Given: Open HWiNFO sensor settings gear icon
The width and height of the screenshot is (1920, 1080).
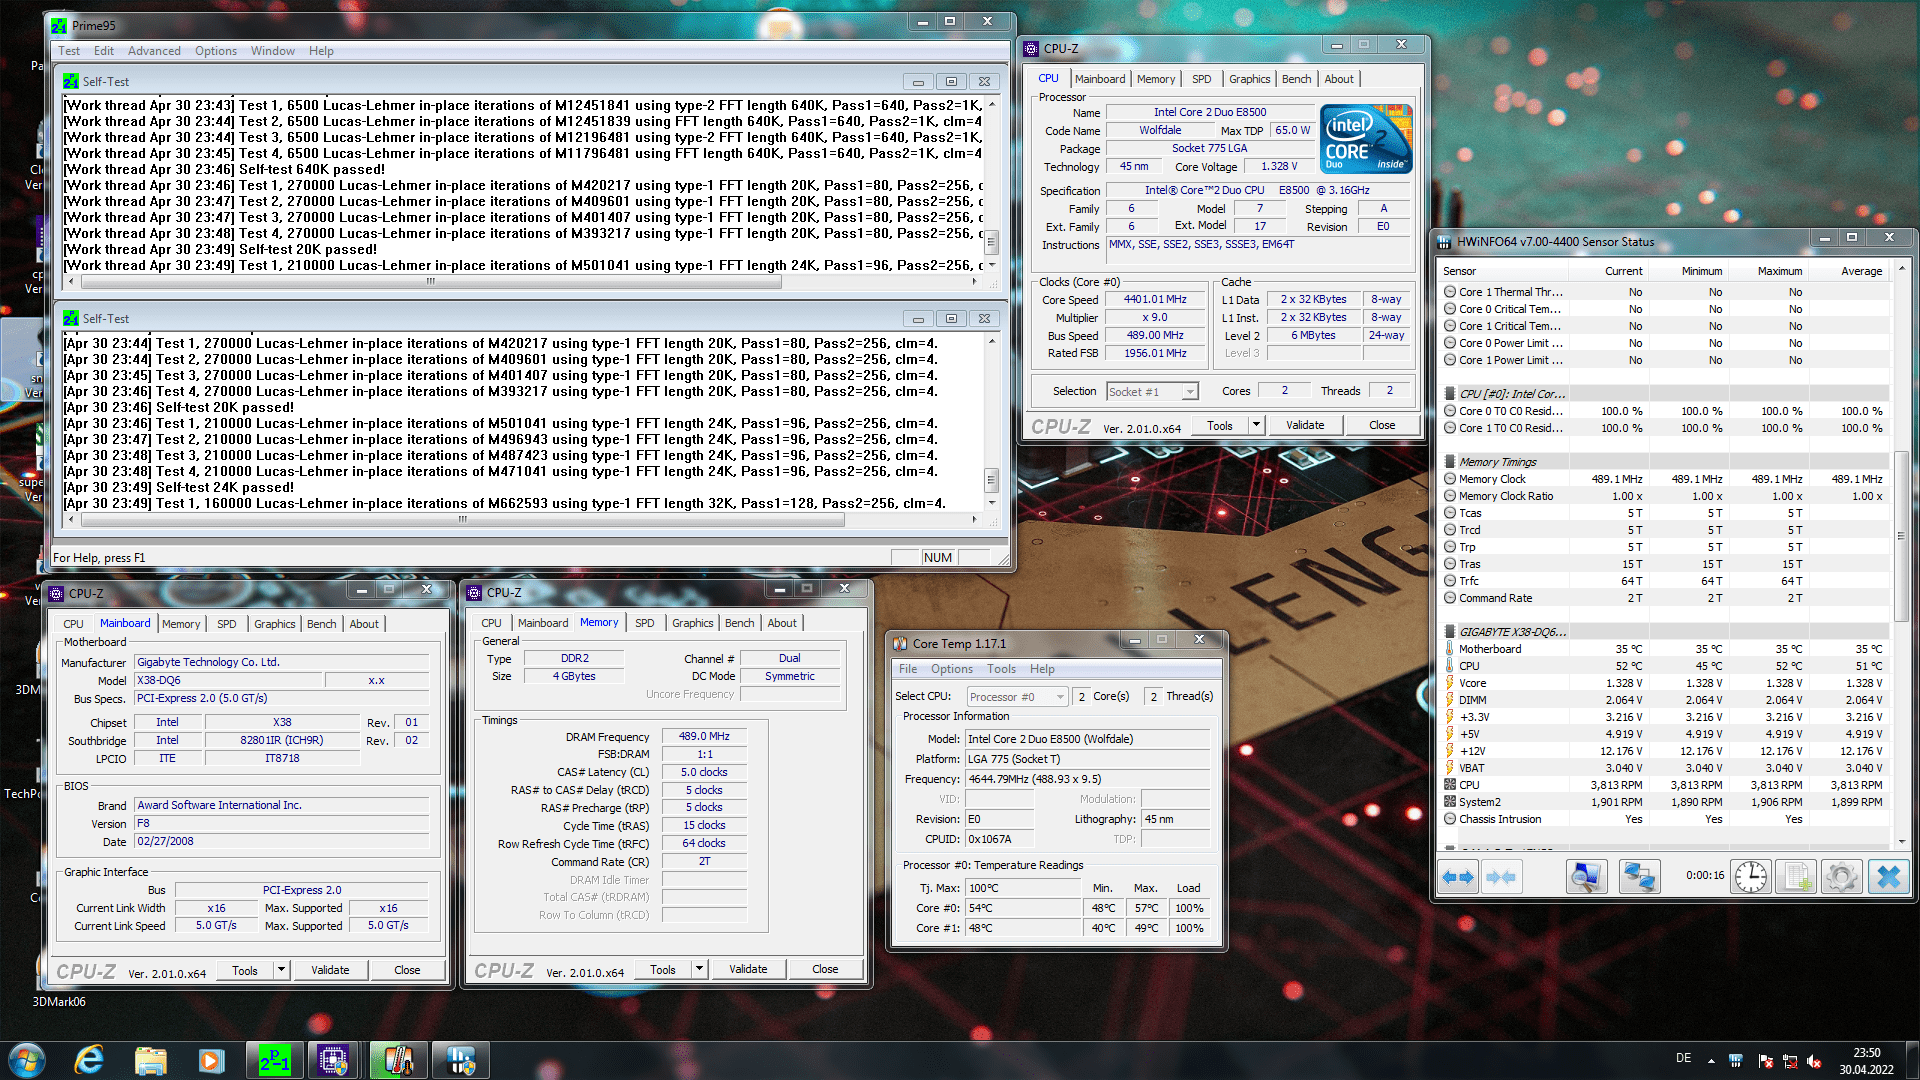Looking at the screenshot, I should [x=1841, y=877].
